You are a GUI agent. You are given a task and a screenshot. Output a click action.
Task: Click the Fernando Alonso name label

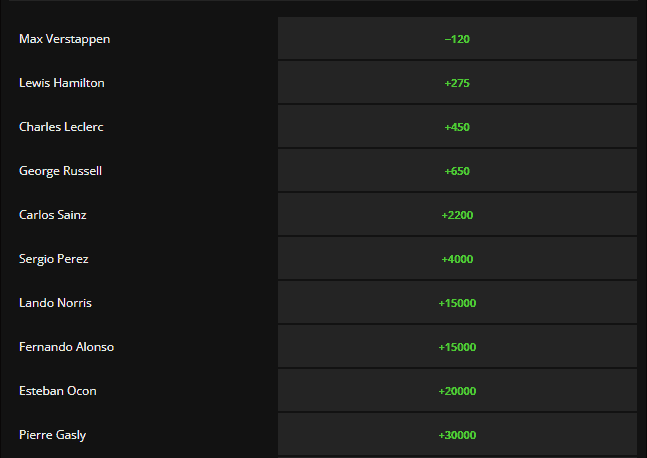point(66,347)
